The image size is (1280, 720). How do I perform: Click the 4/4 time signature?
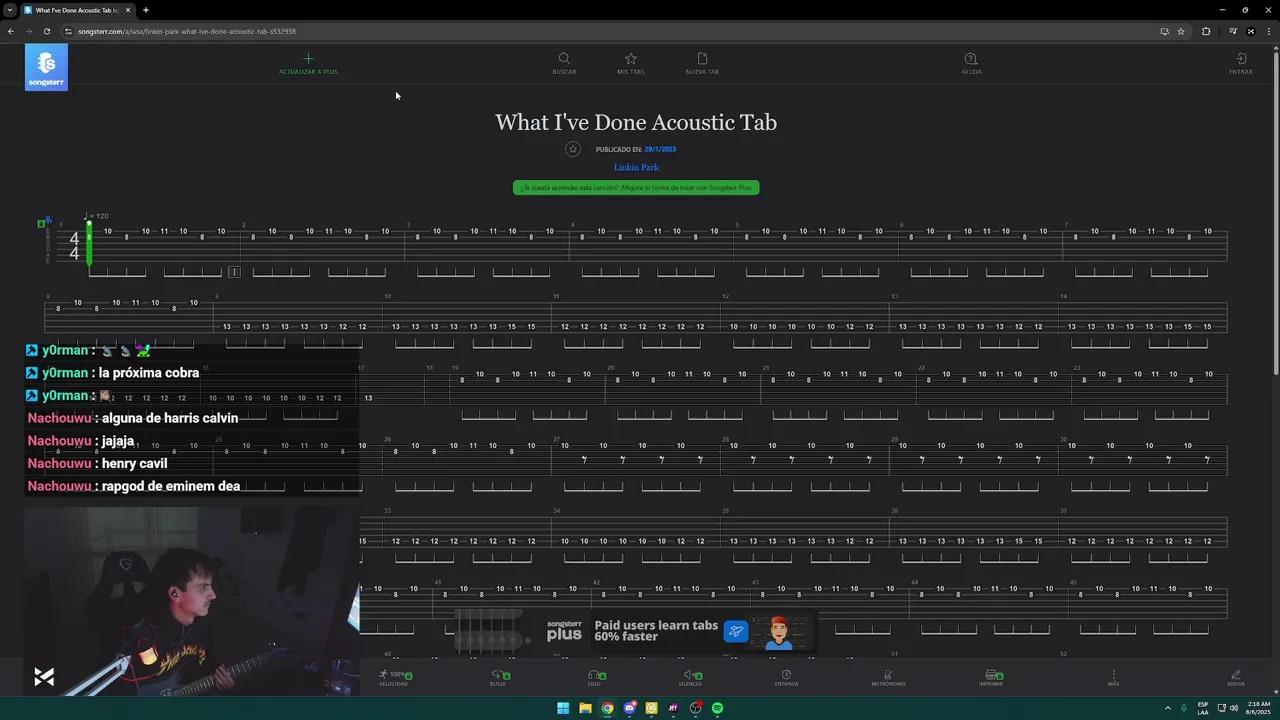tap(74, 246)
